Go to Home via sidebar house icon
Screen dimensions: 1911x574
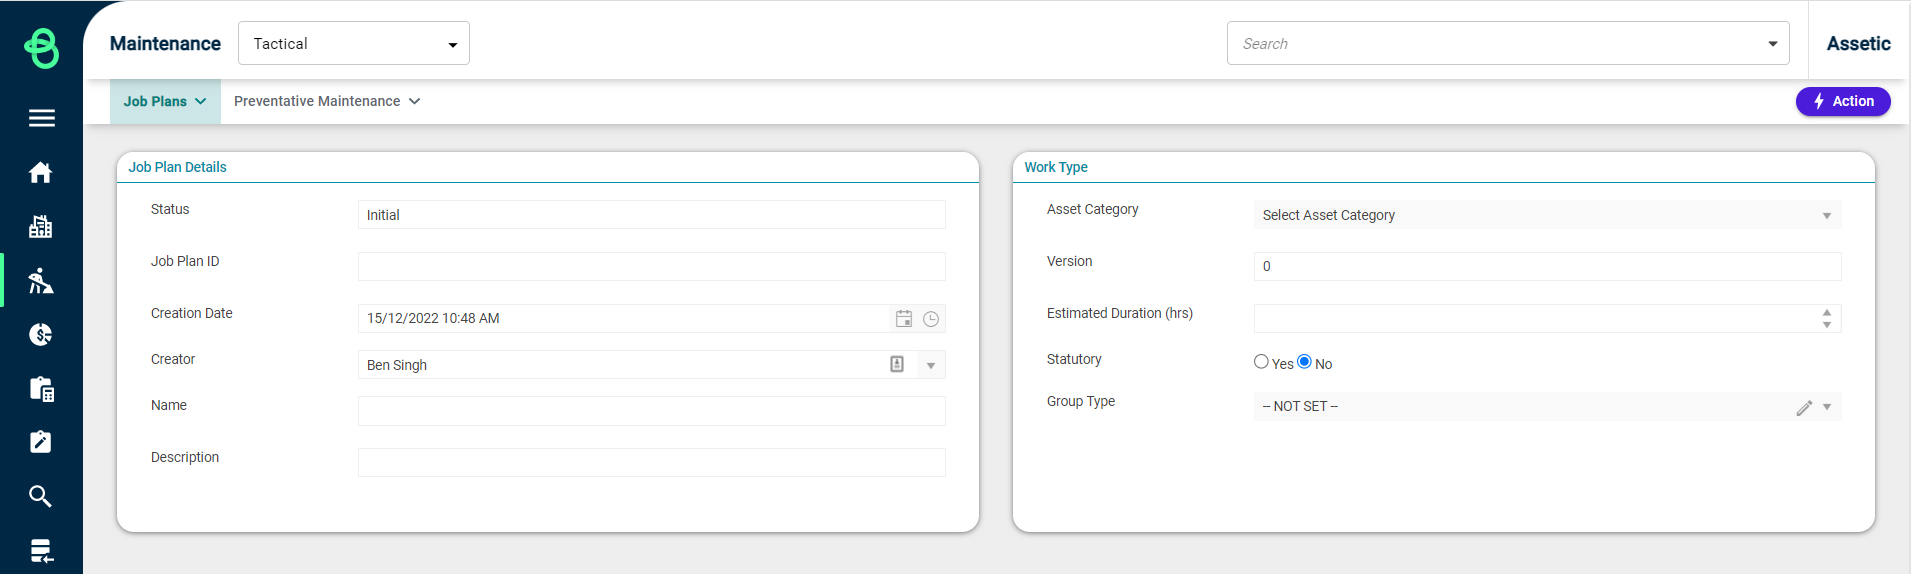pyautogui.click(x=41, y=173)
